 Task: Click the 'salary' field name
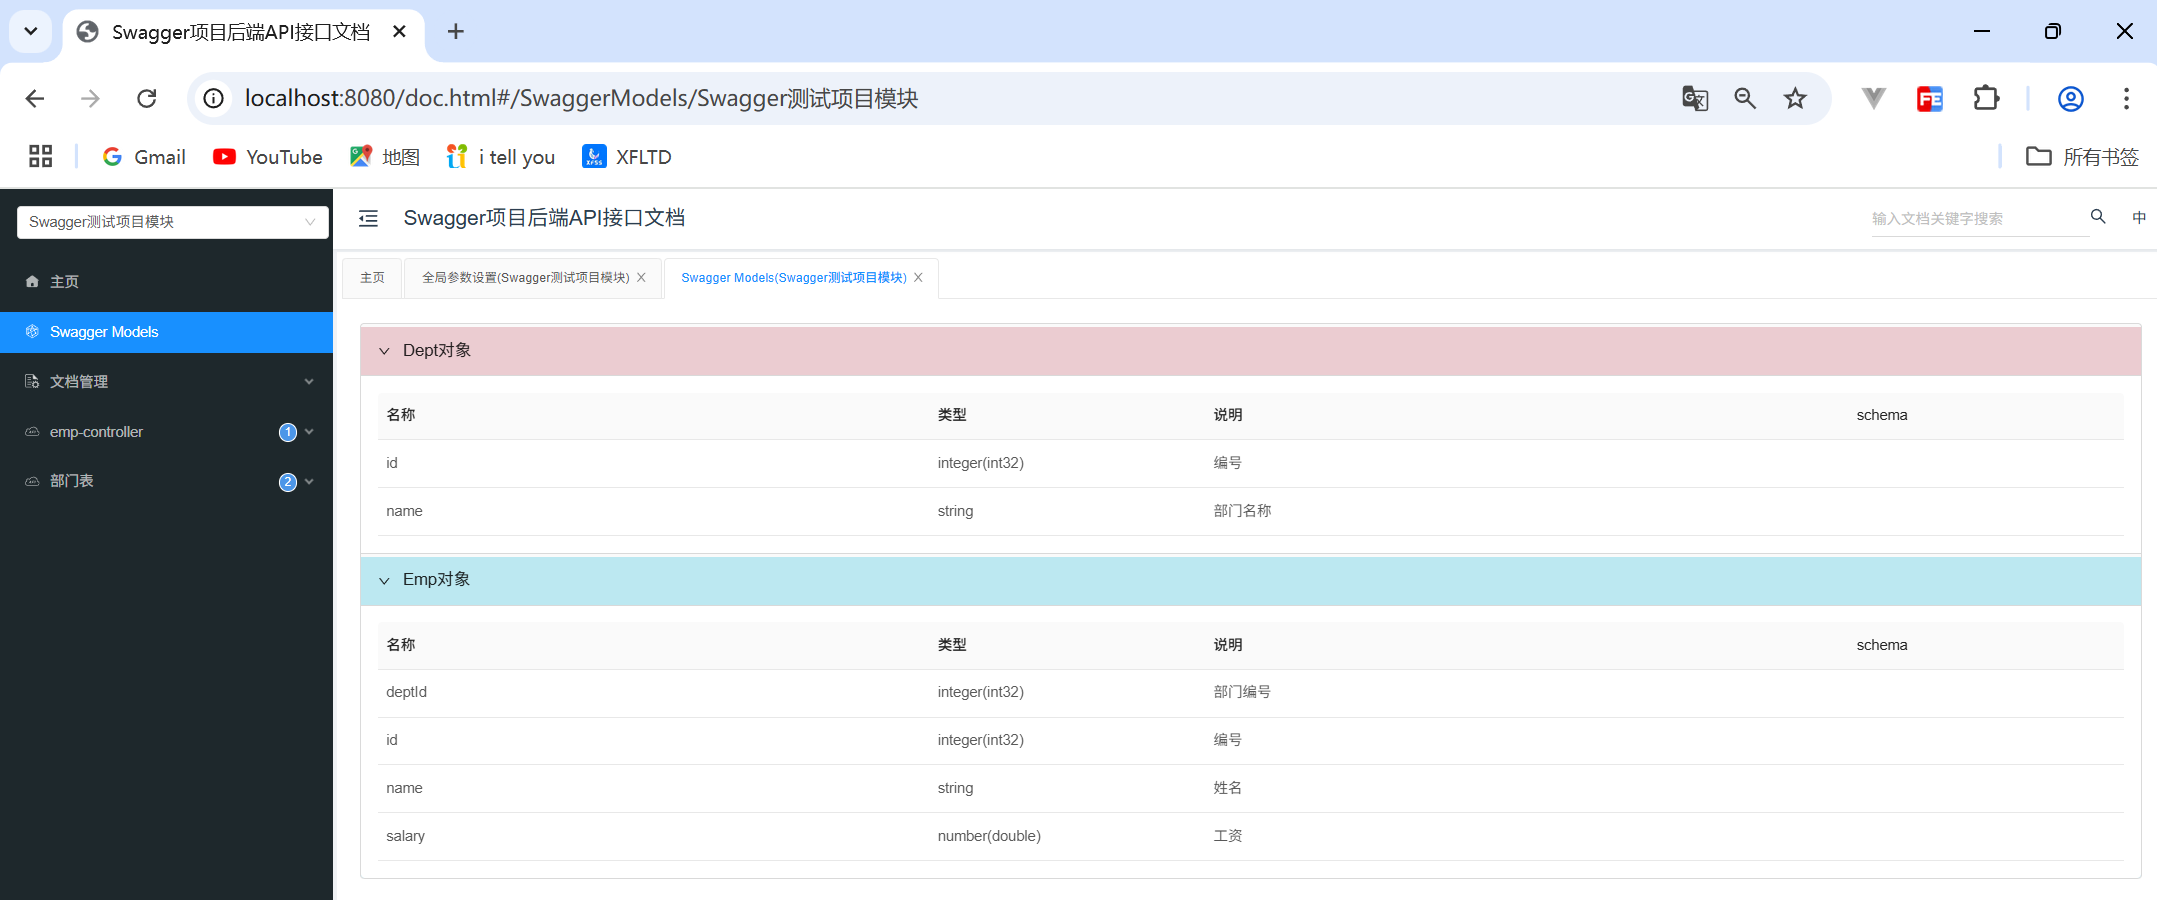point(405,836)
